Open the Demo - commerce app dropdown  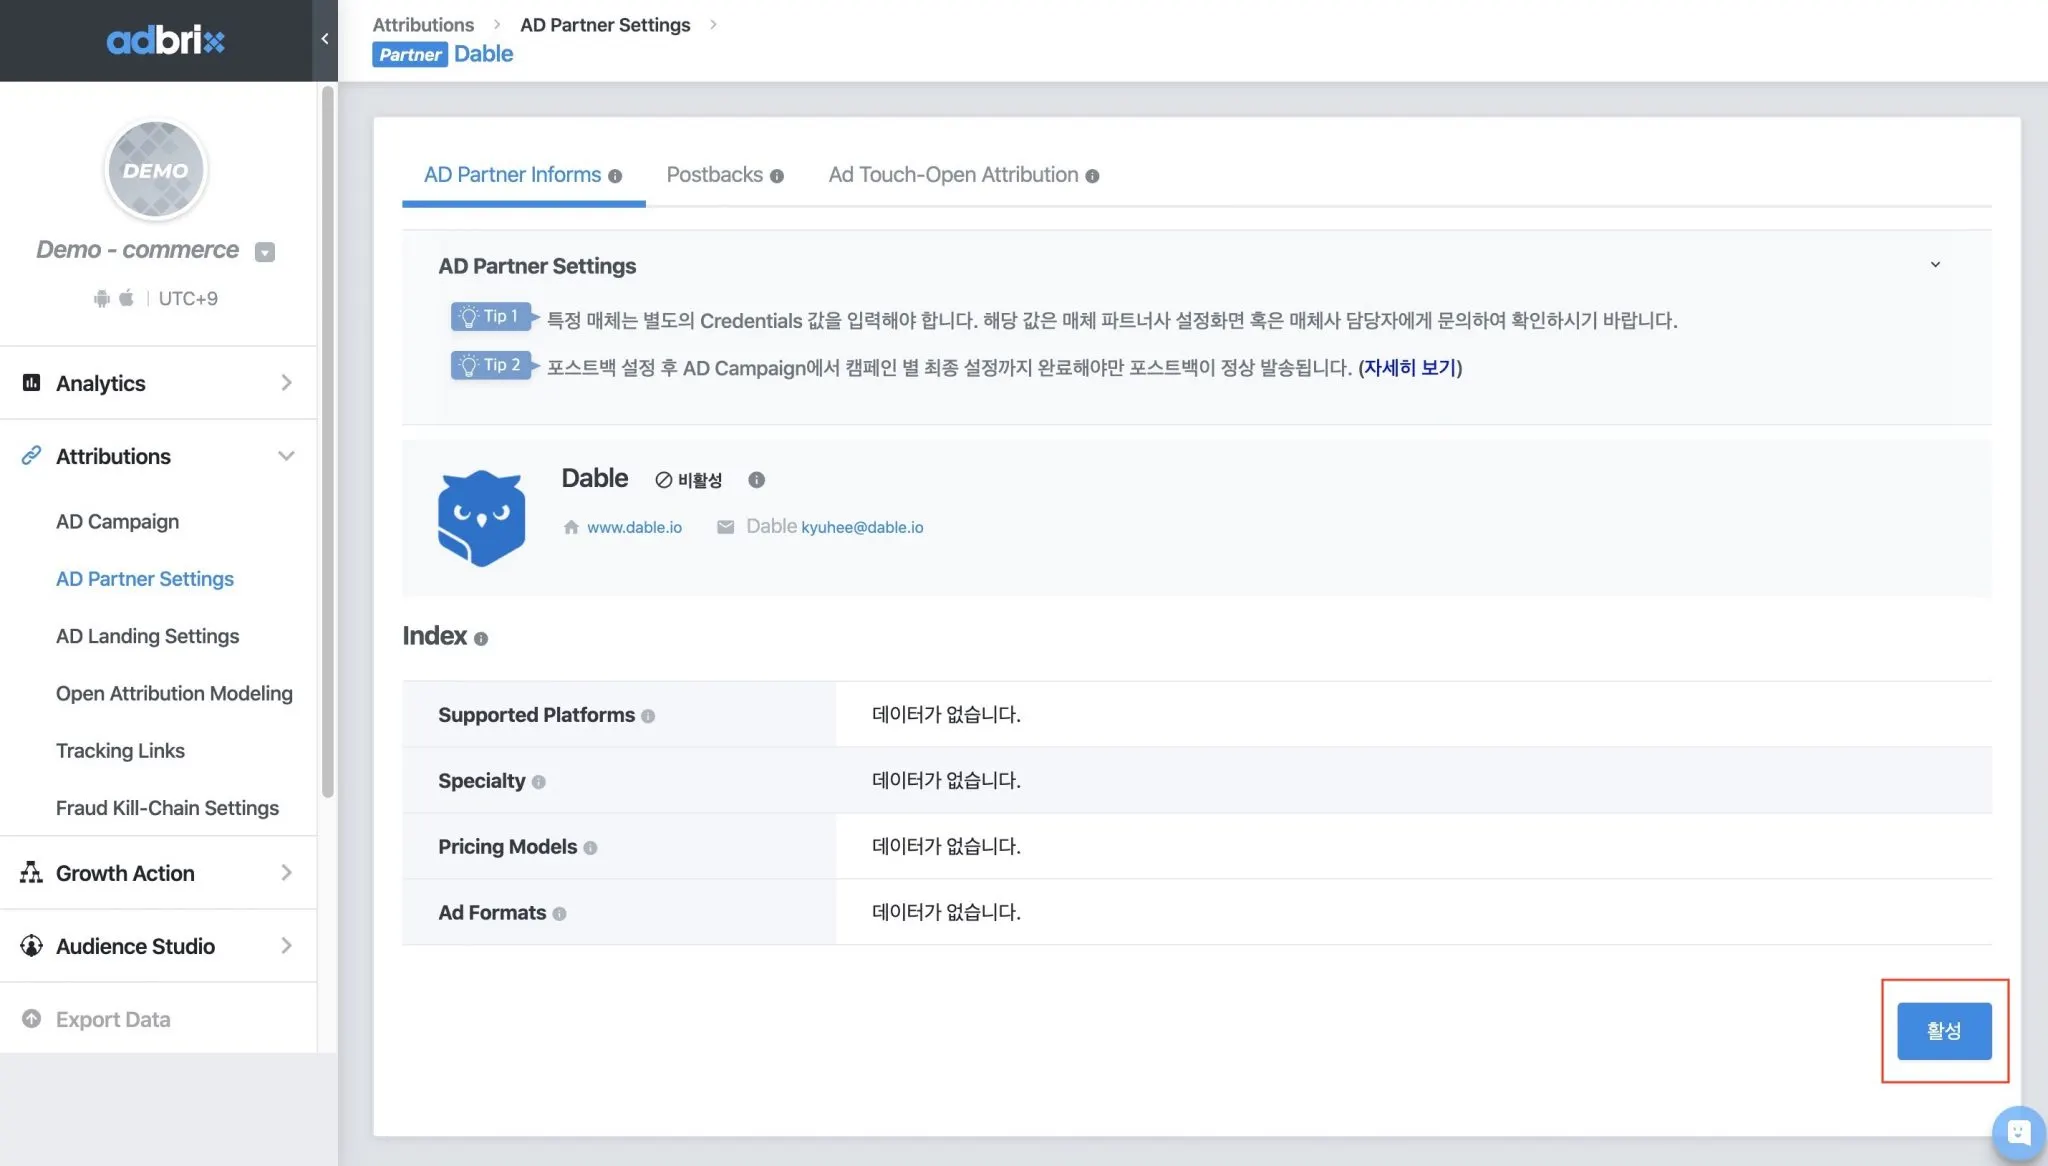tap(264, 252)
